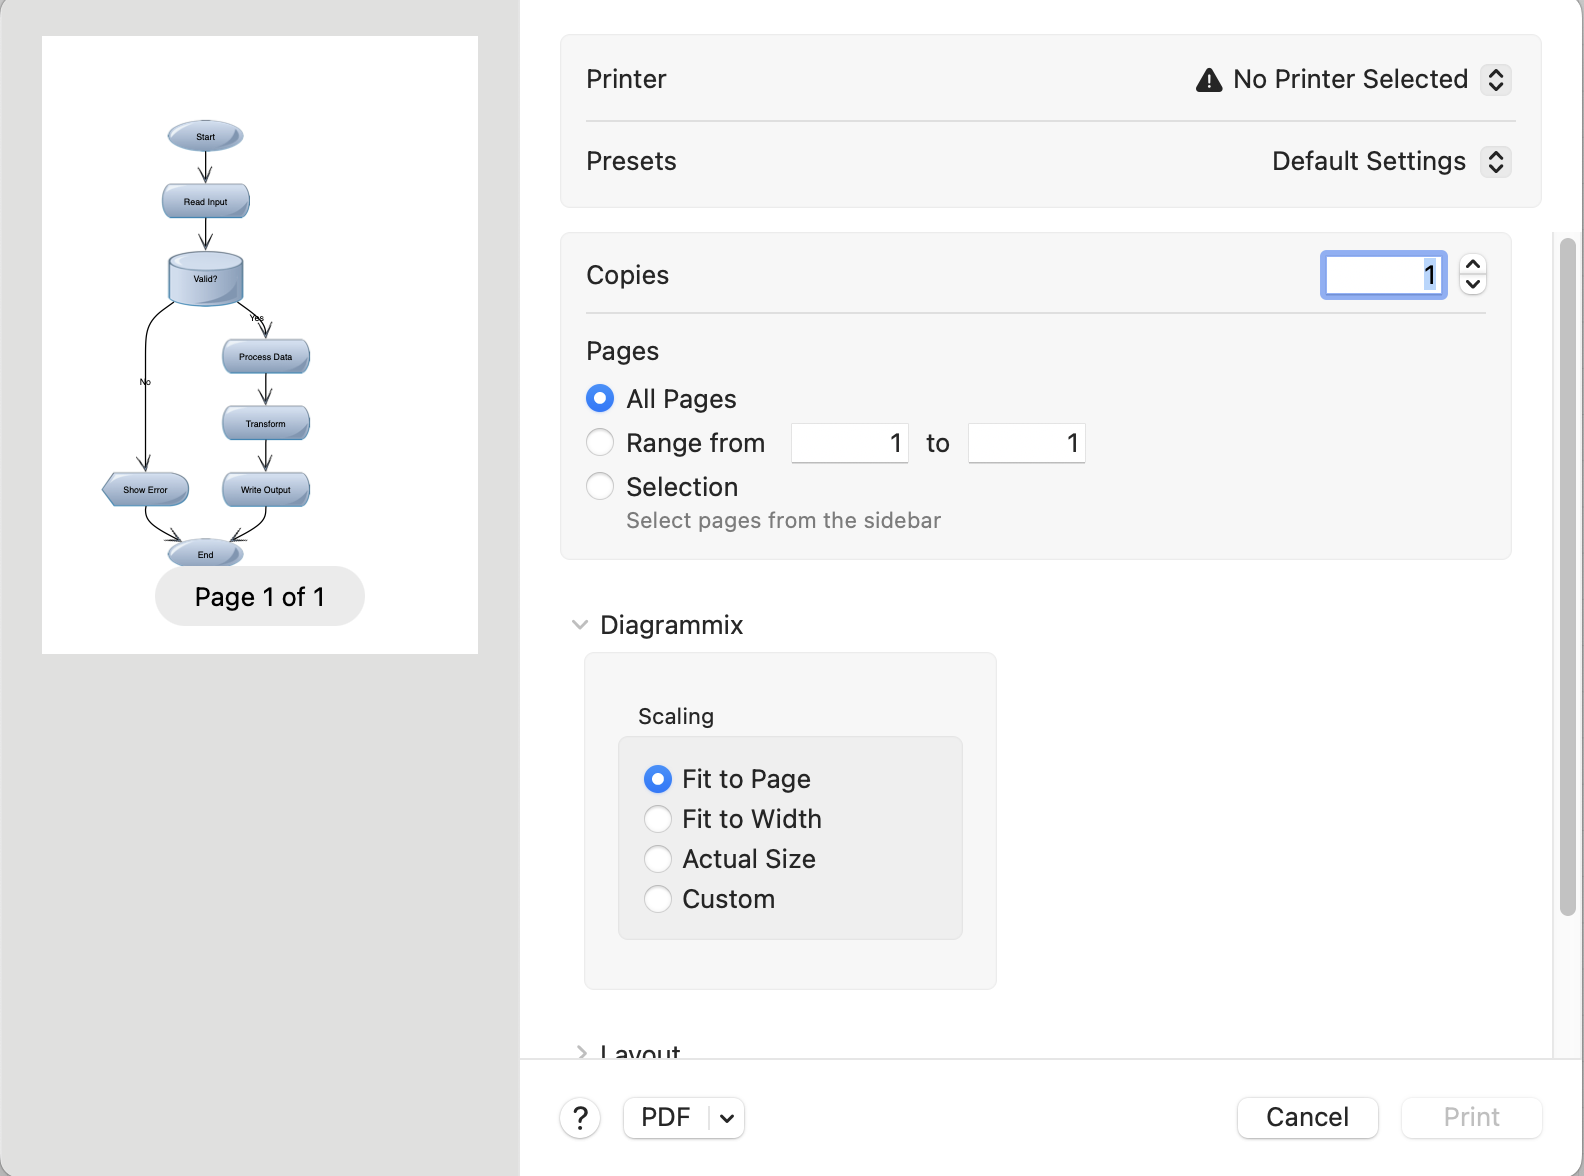1584x1176 pixels.
Task: Expand the Layout section
Action: [x=581, y=1051]
